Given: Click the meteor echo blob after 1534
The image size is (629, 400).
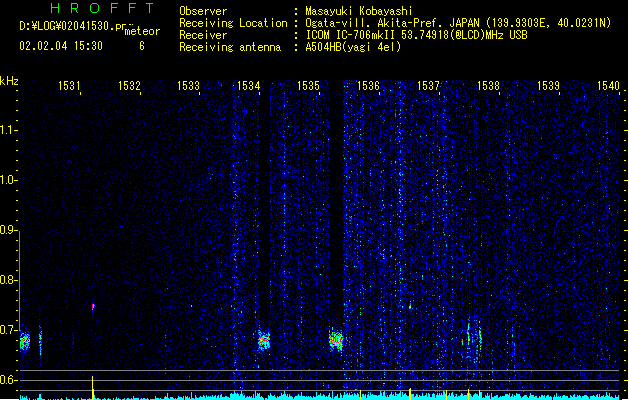Looking at the screenshot, I should [x=264, y=340].
